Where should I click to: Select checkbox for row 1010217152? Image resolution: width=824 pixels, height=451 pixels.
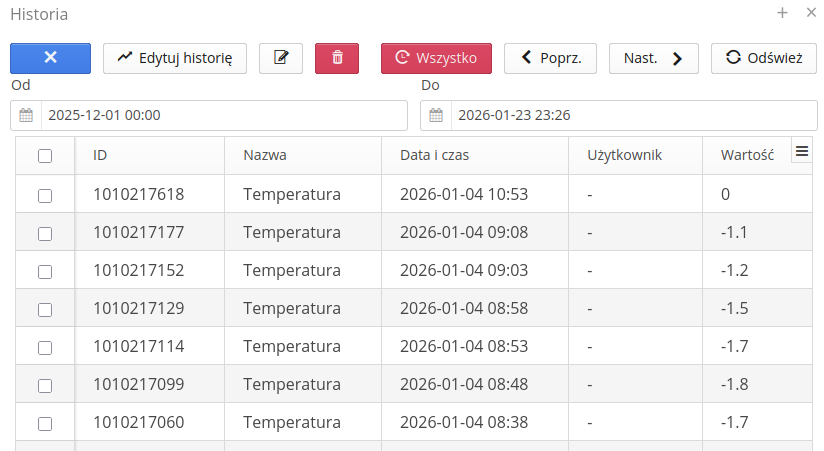click(x=45, y=271)
